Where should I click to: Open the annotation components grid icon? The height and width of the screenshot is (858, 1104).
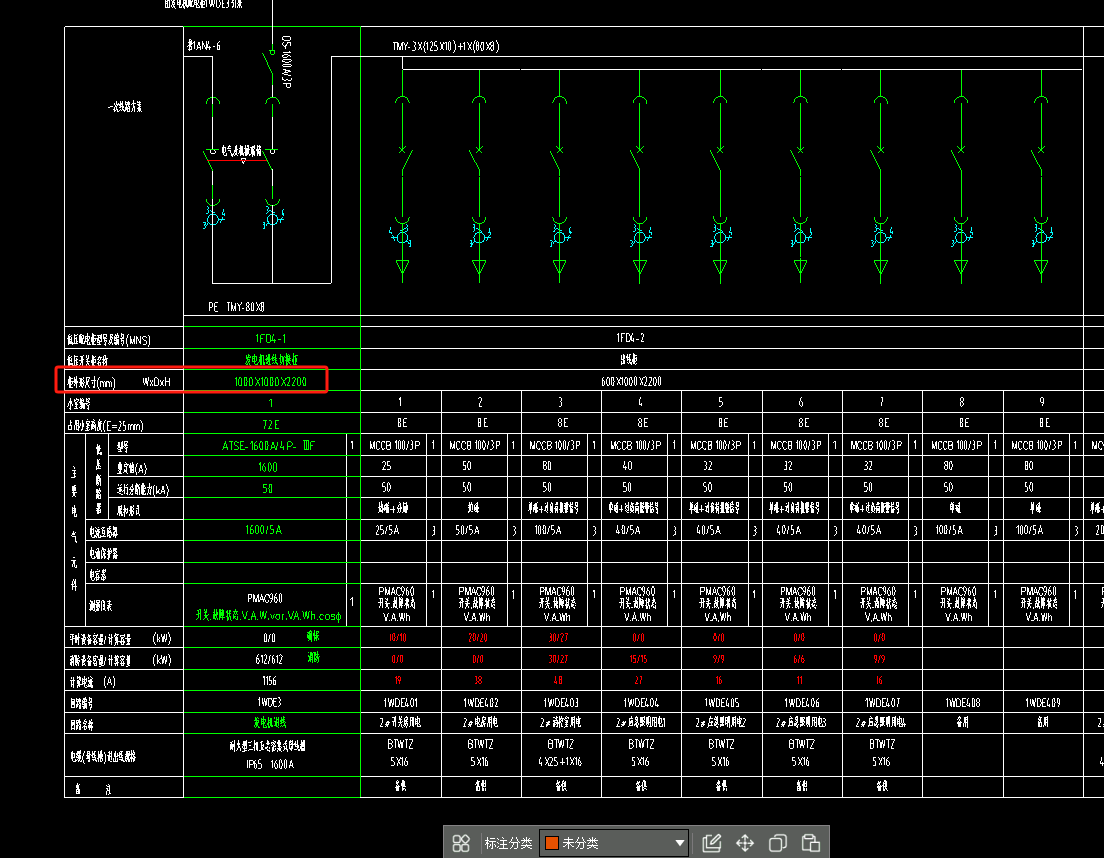(x=460, y=843)
